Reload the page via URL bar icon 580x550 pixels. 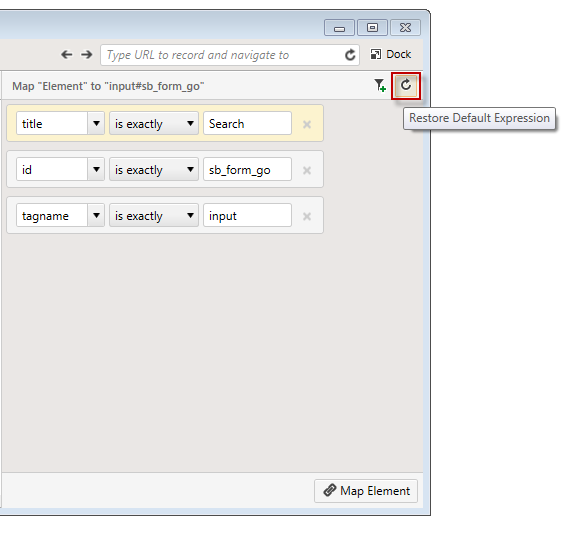[x=350, y=55]
